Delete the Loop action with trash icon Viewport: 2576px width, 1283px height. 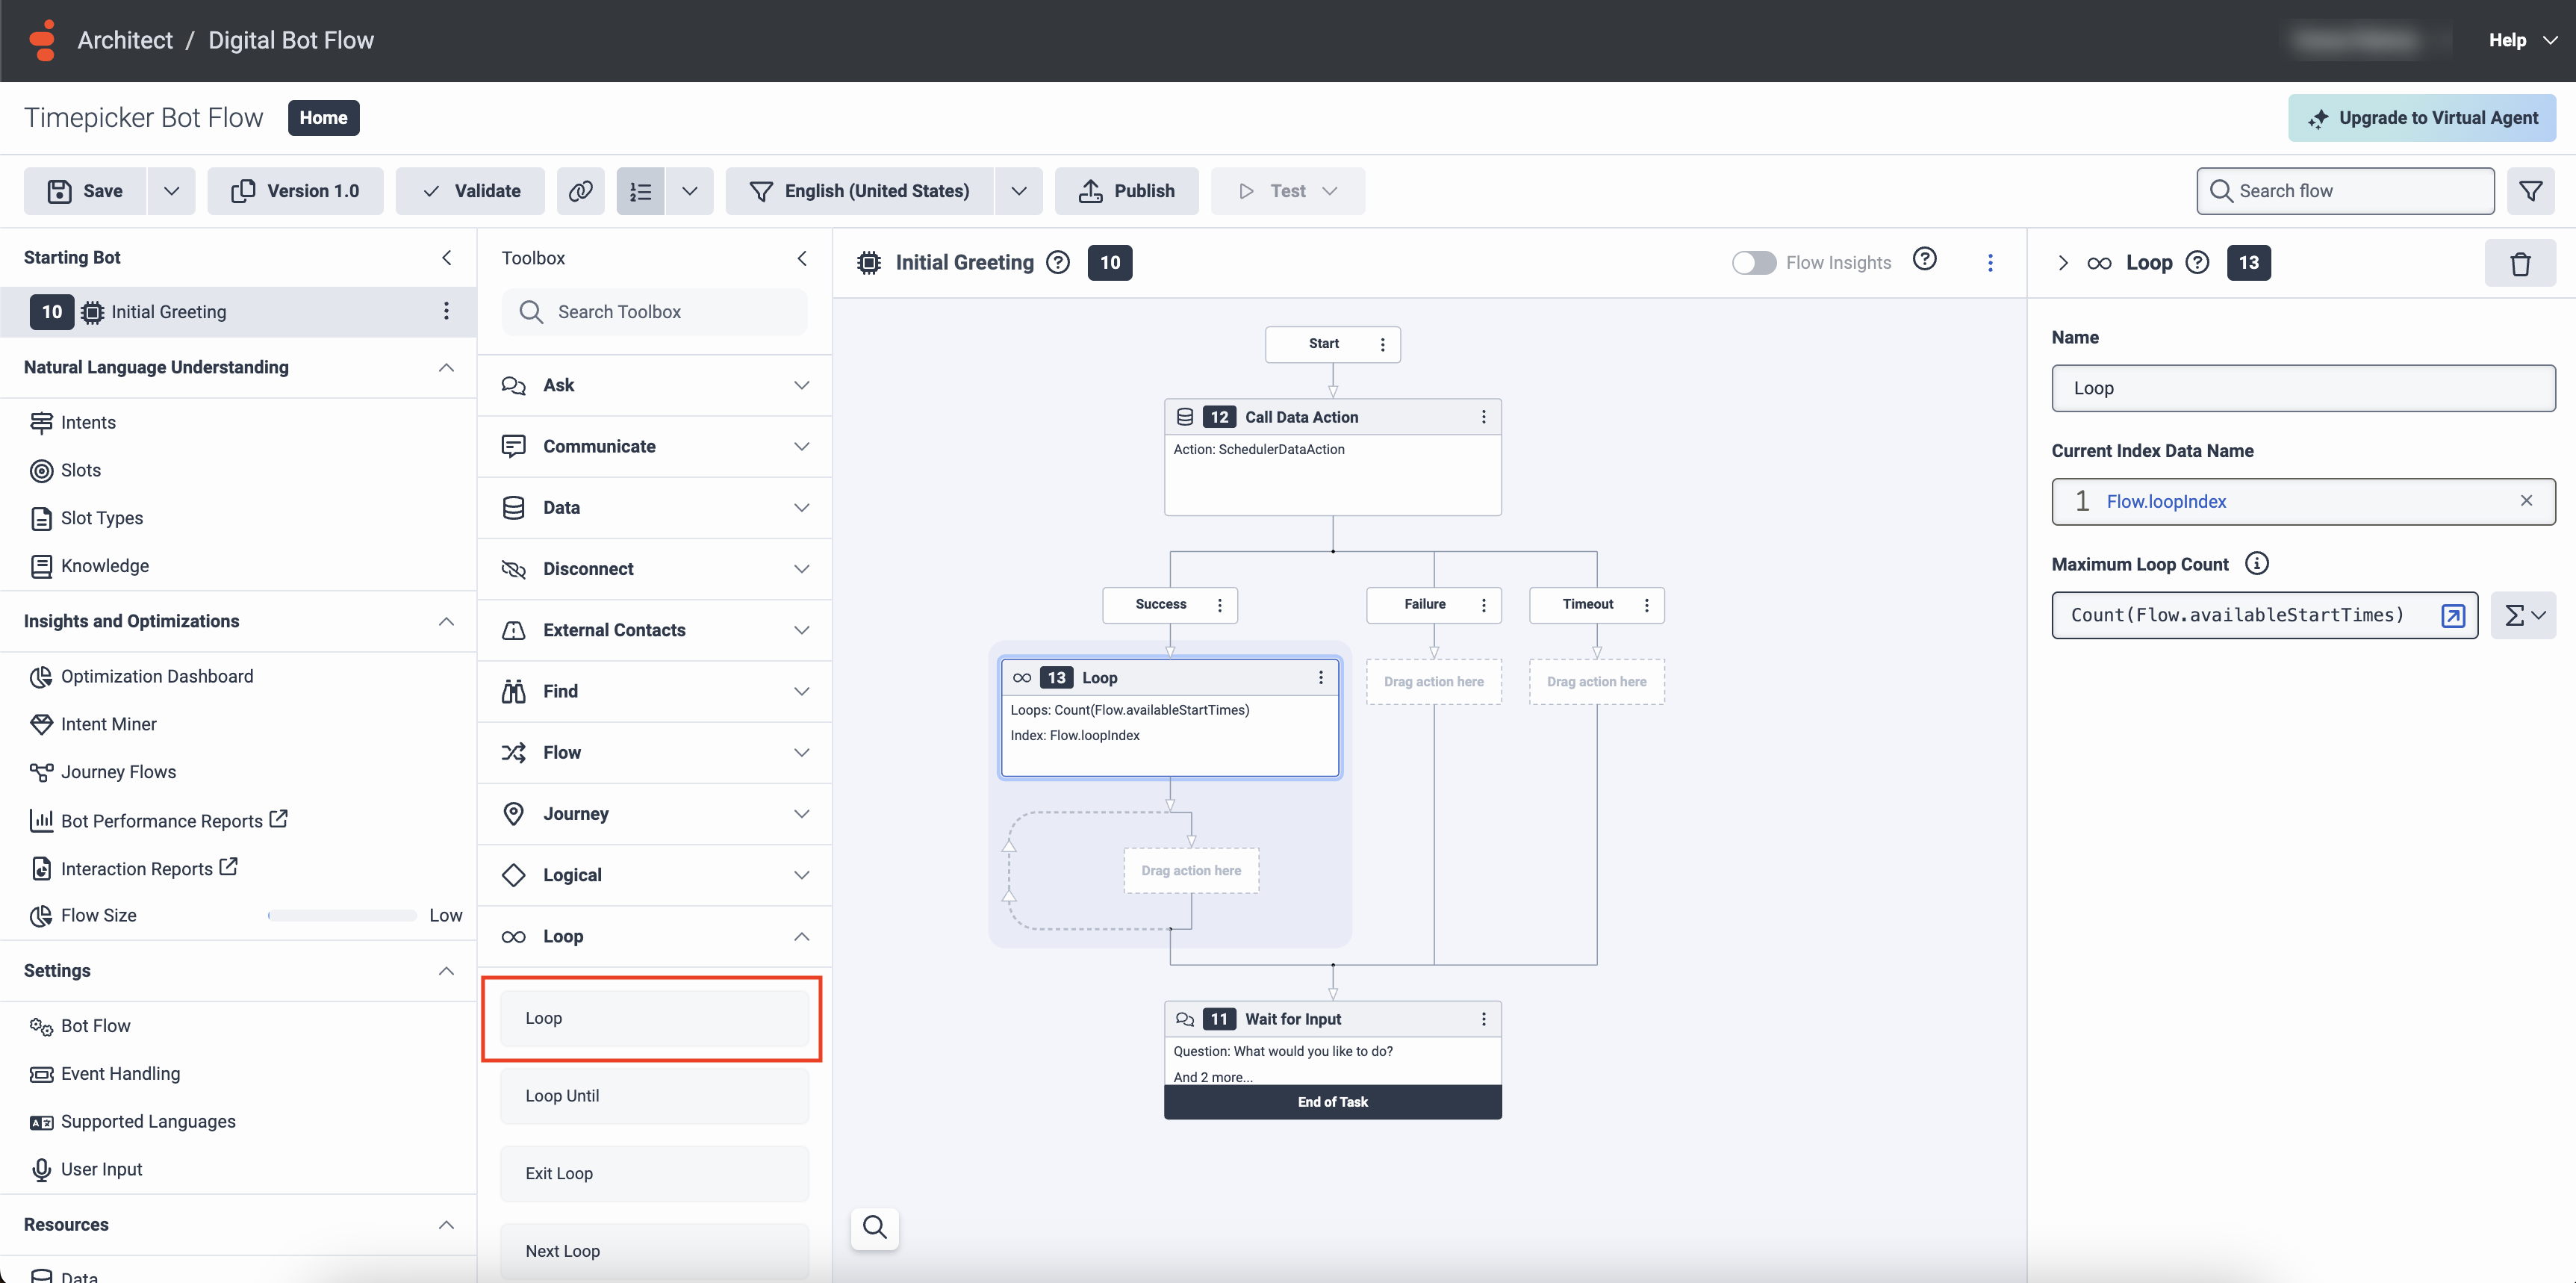(2519, 263)
